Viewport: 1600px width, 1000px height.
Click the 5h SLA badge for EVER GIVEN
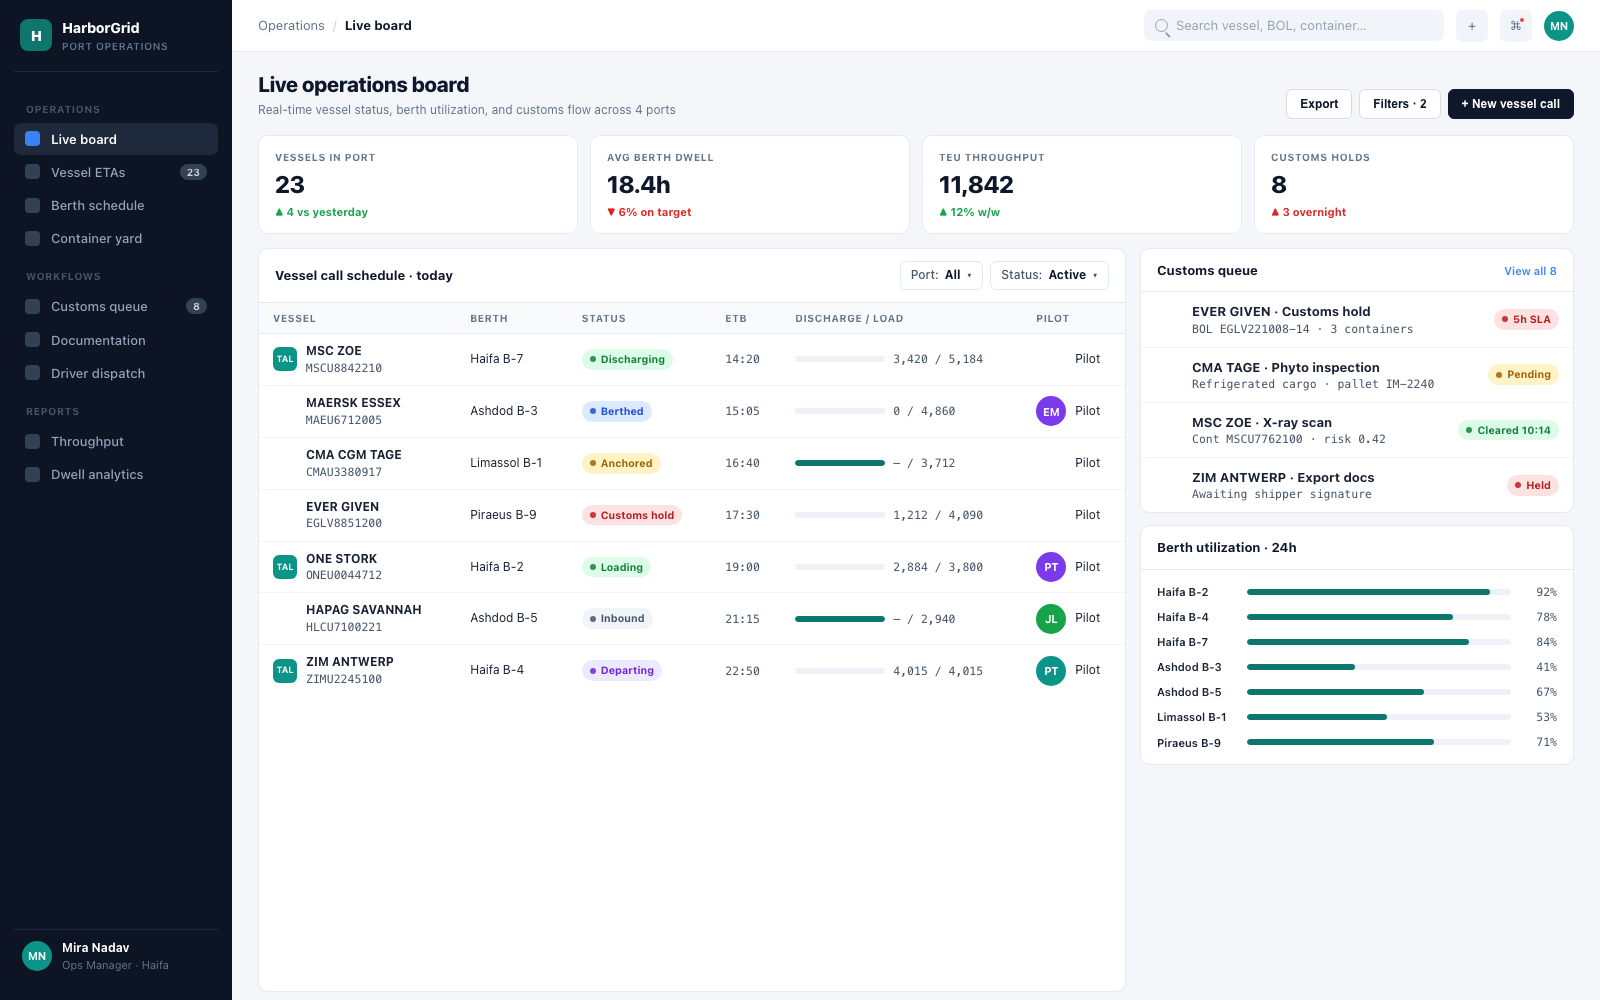pyautogui.click(x=1526, y=320)
